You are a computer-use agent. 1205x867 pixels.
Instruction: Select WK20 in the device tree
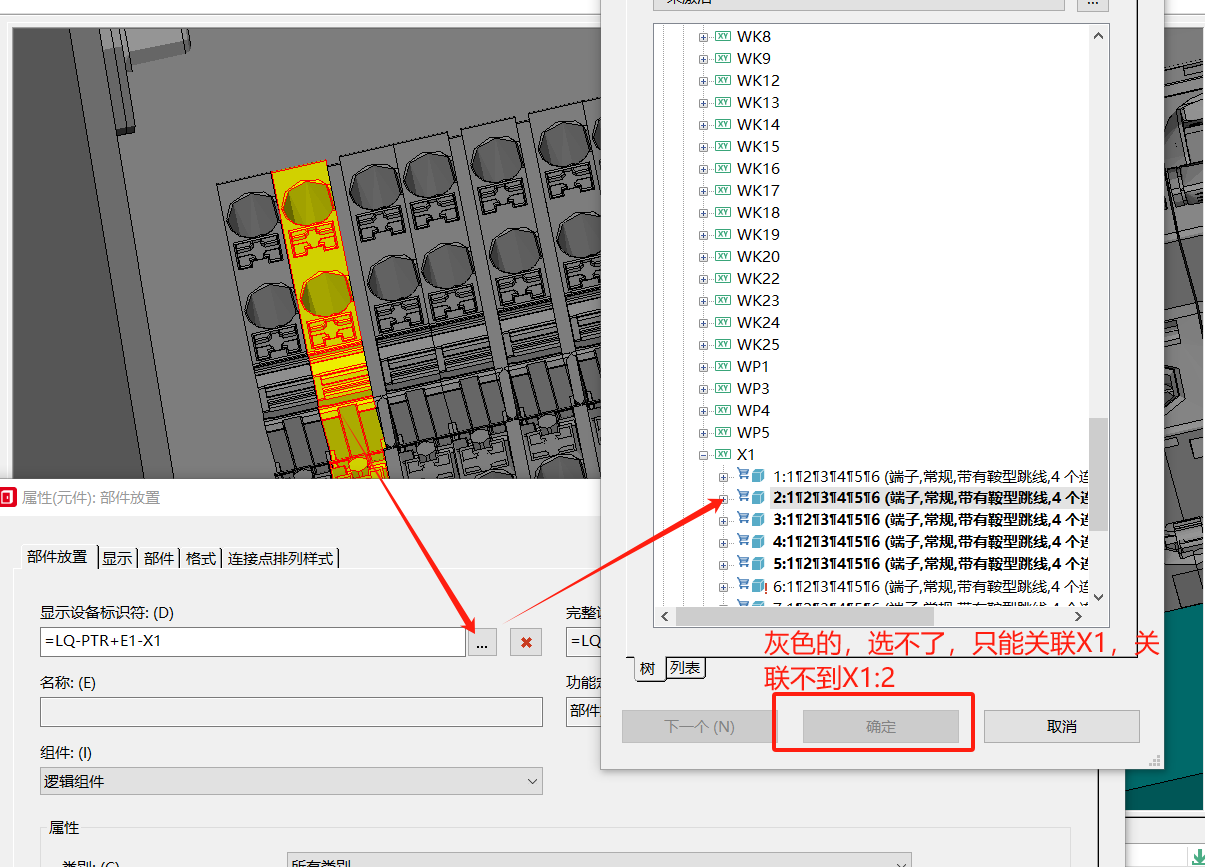(x=758, y=256)
